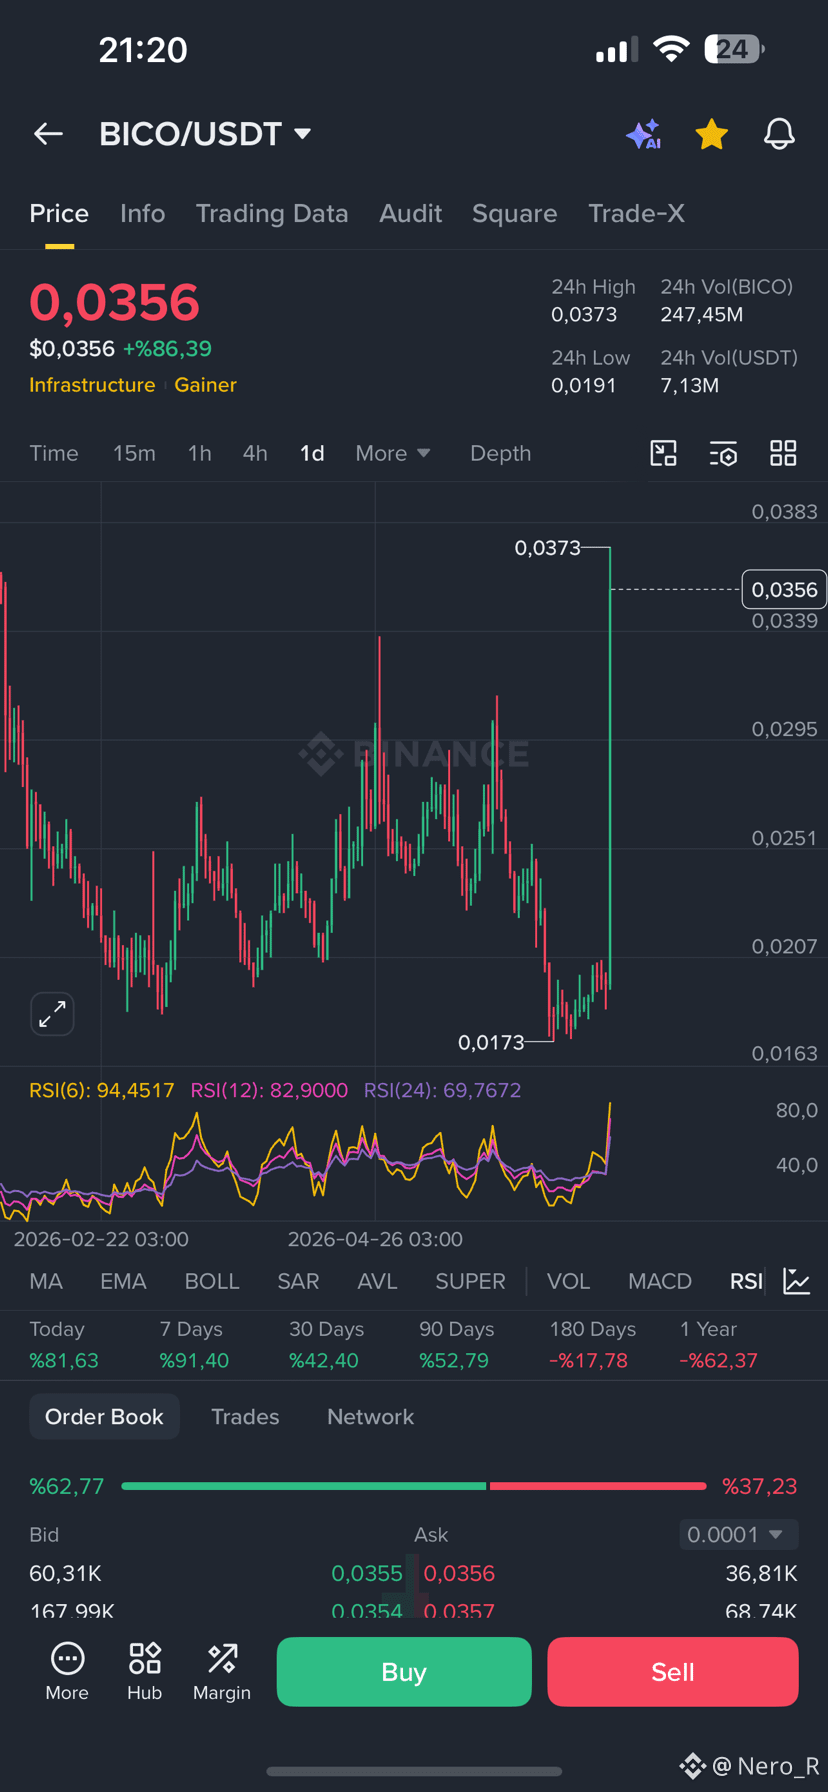The width and height of the screenshot is (828, 1792).
Task: Select the 4h chart interval
Action: click(255, 453)
